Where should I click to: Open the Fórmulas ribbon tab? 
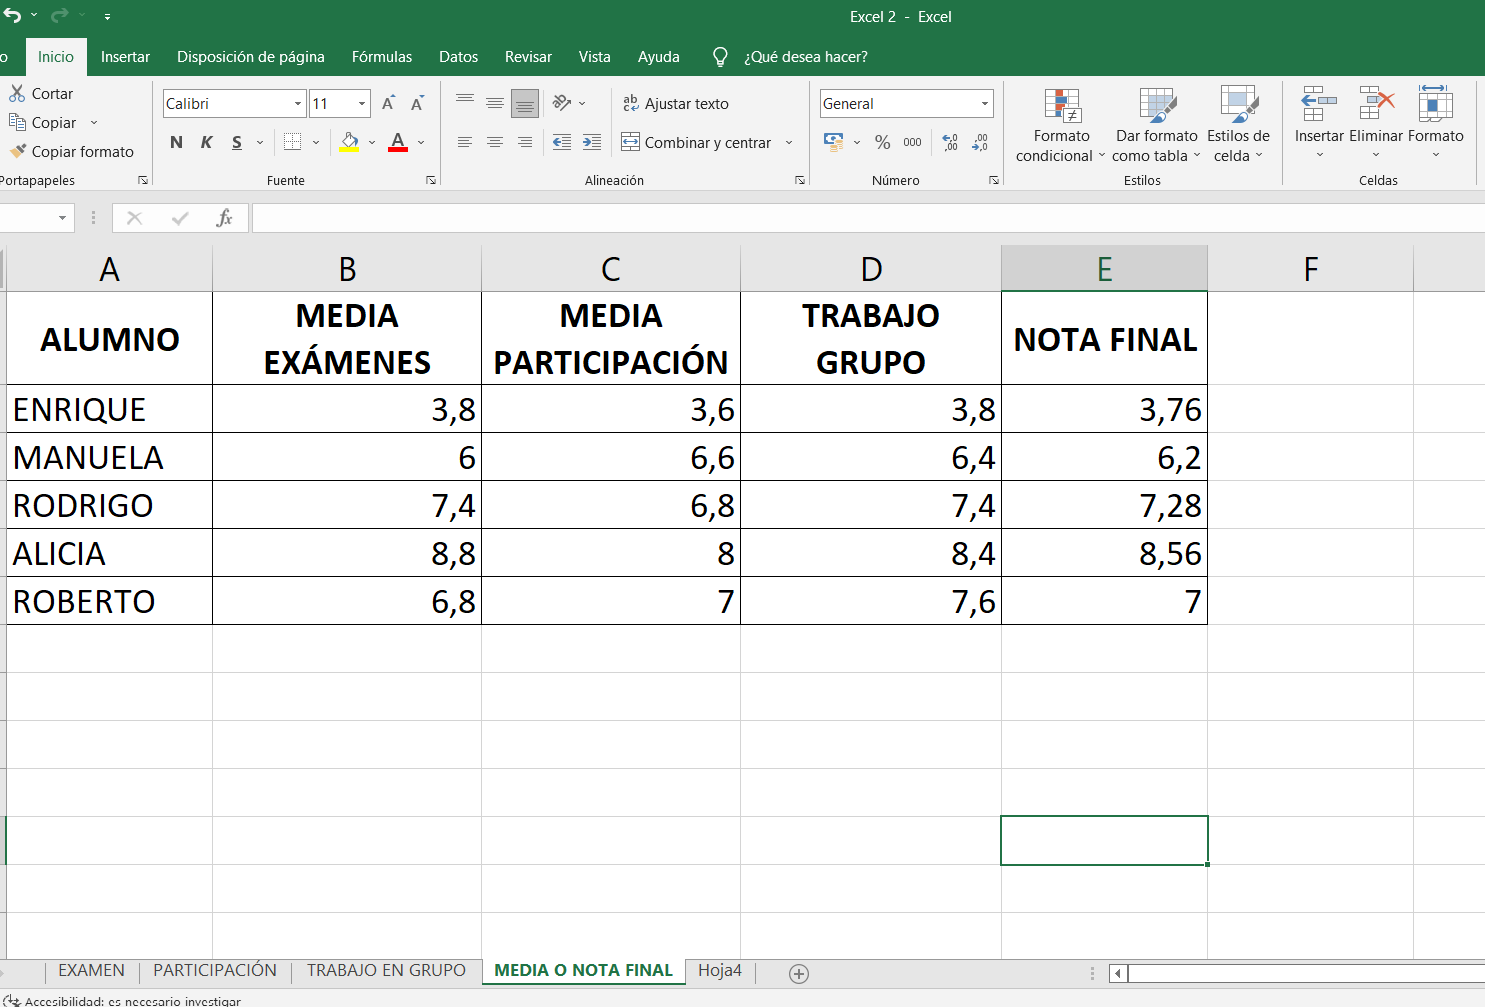pyautogui.click(x=381, y=57)
